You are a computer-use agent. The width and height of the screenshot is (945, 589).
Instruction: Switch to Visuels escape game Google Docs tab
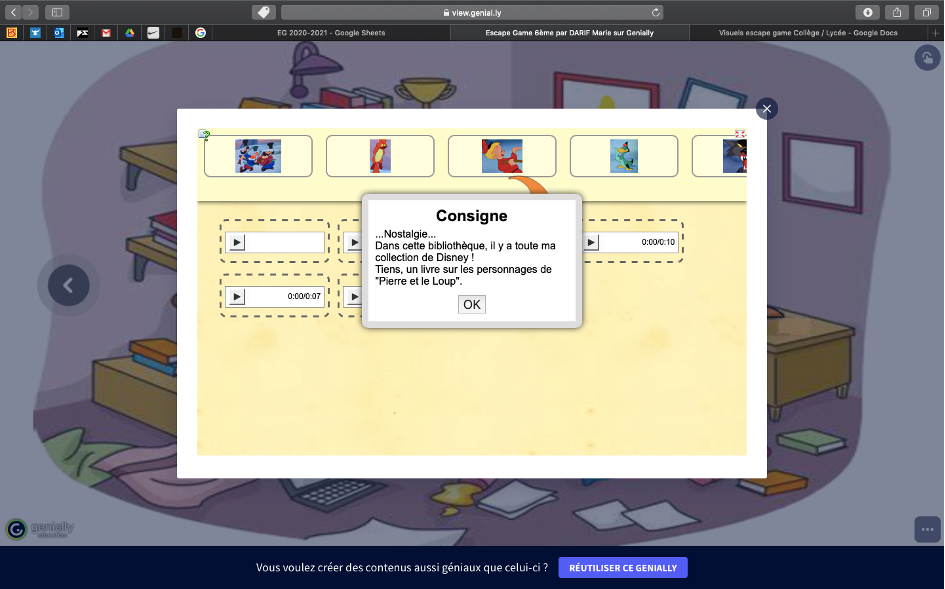808,33
